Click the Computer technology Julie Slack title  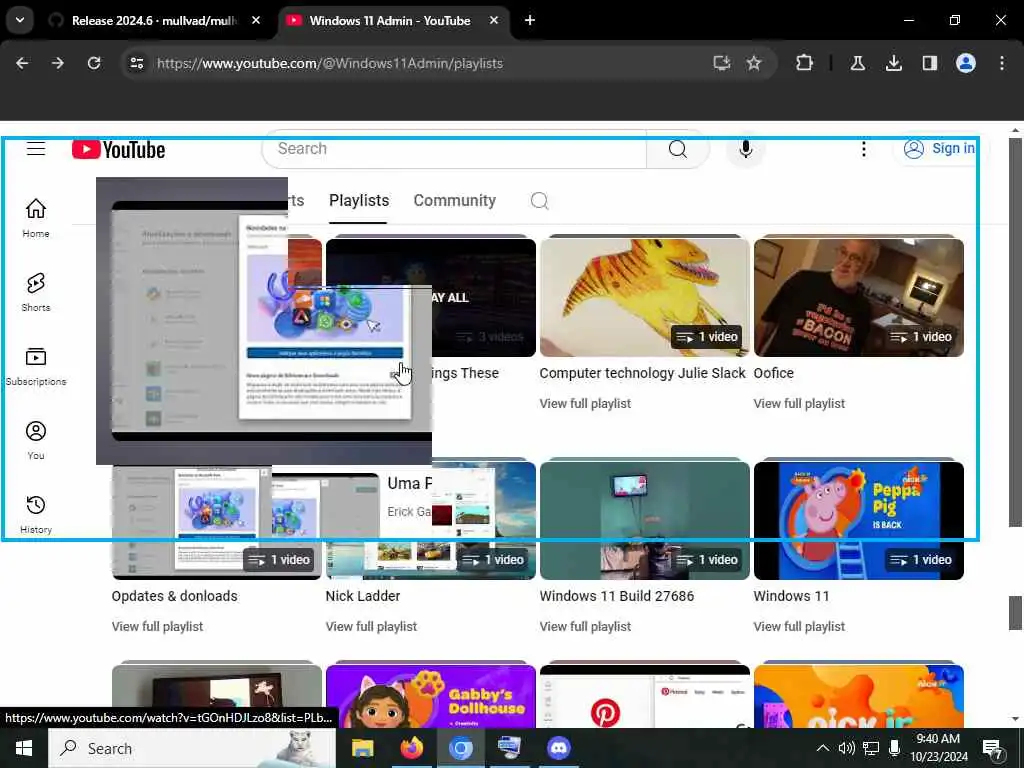(642, 373)
